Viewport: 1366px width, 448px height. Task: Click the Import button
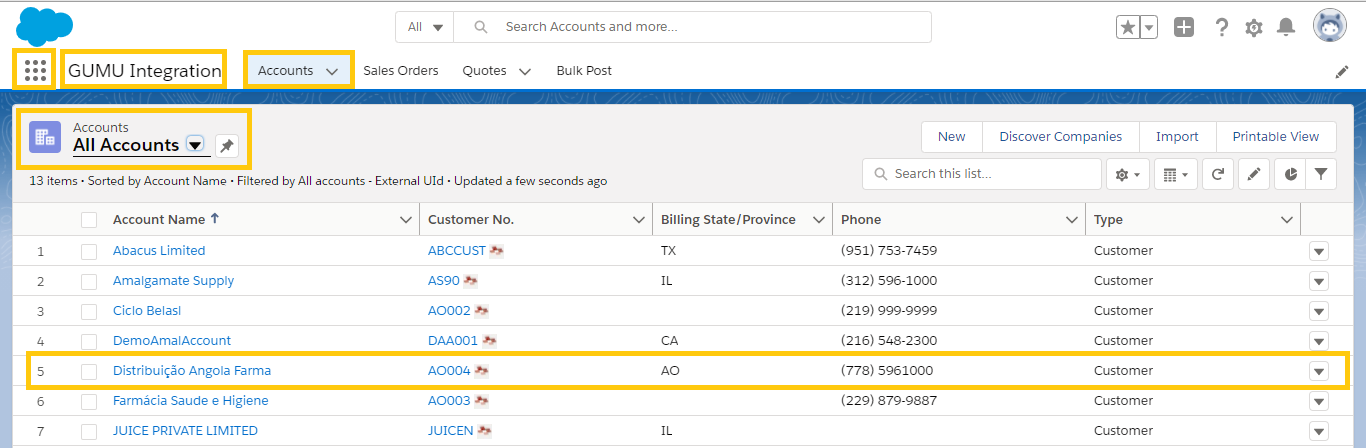coord(1177,137)
